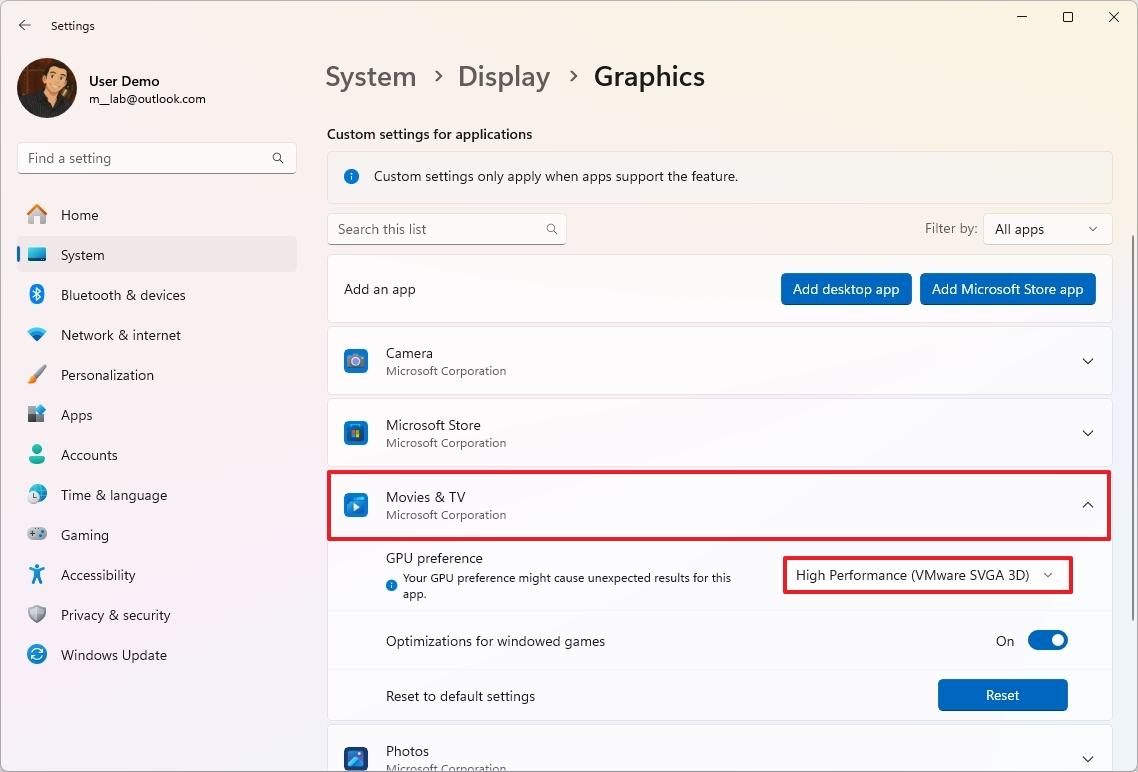Click the Home house icon
The height and width of the screenshot is (772, 1138).
pos(37,215)
